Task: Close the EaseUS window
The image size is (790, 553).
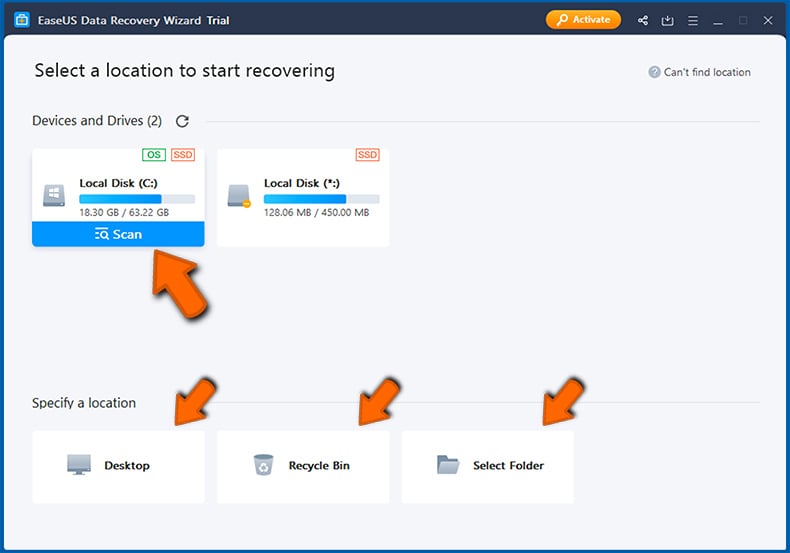Action: (x=768, y=21)
